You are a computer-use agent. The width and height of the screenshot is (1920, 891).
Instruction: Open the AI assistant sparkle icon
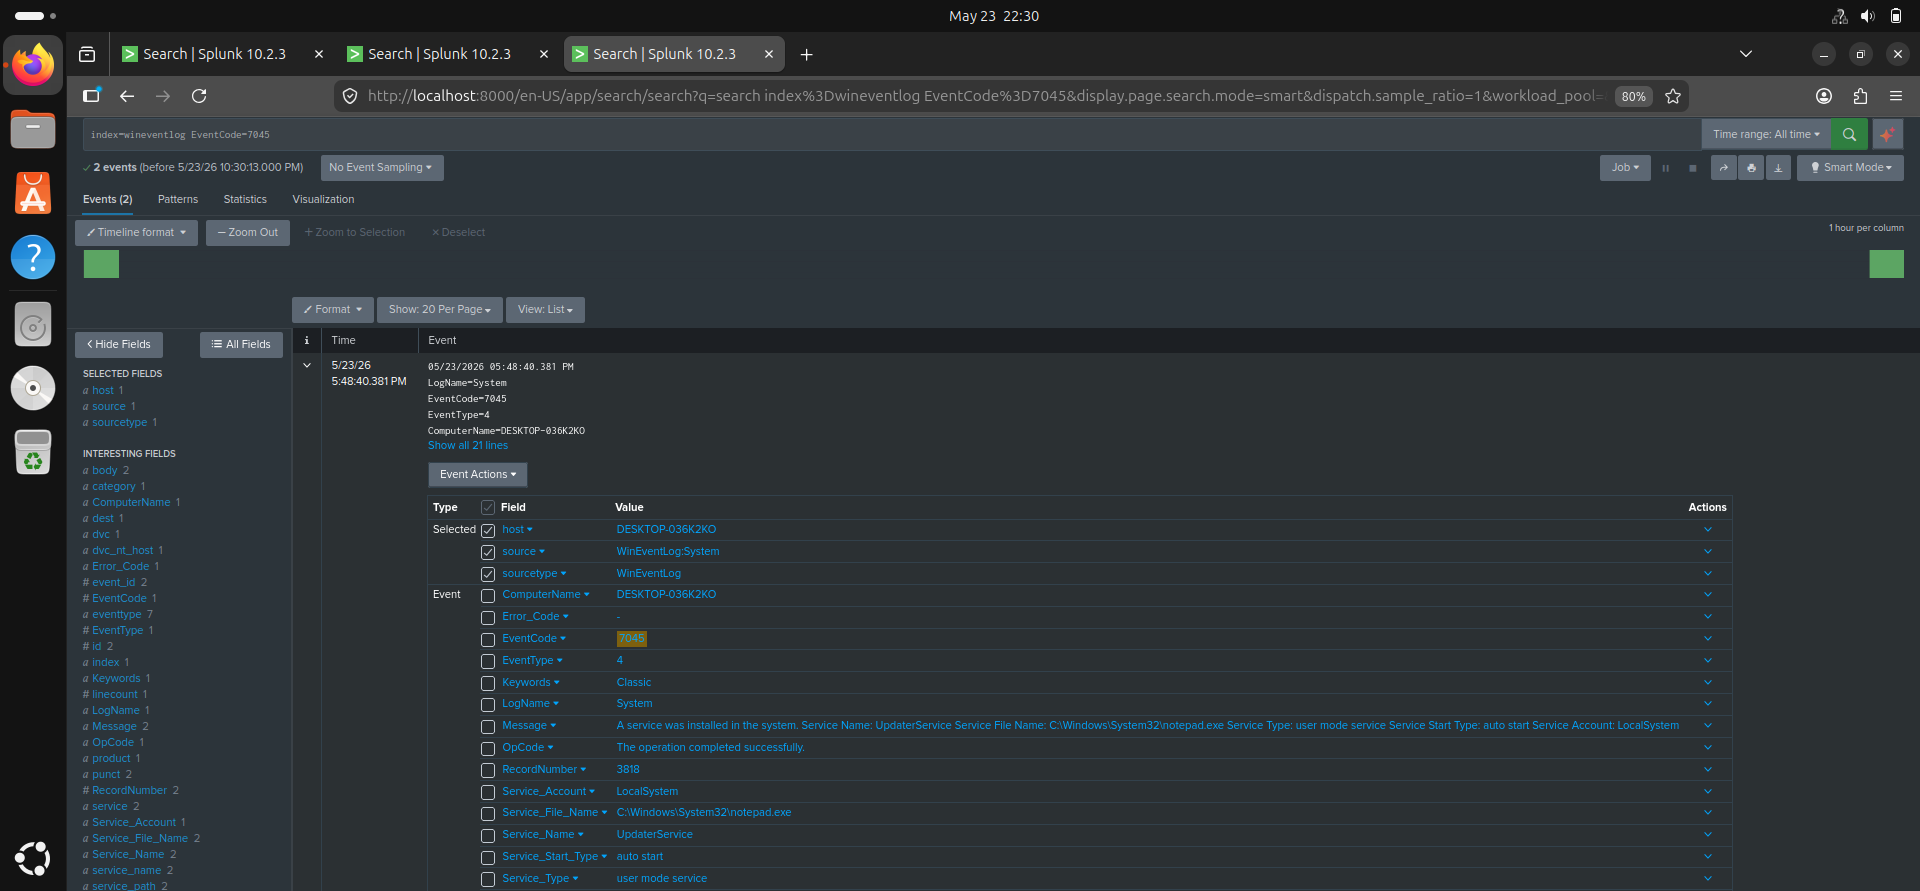1887,134
